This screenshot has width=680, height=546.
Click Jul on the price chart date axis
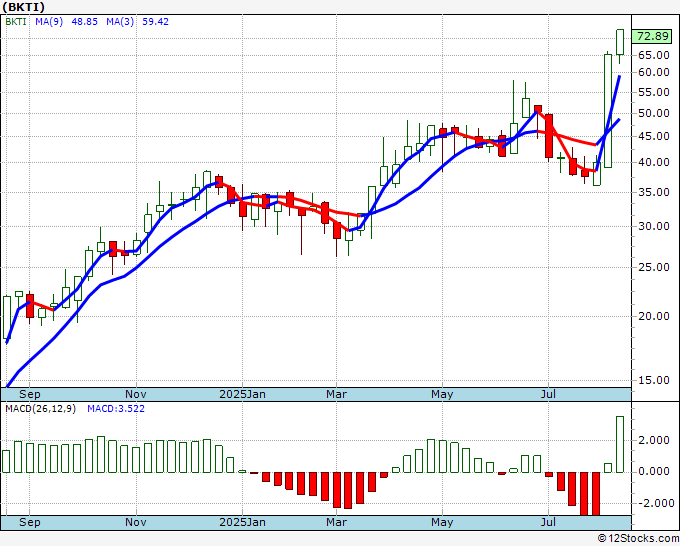549,394
